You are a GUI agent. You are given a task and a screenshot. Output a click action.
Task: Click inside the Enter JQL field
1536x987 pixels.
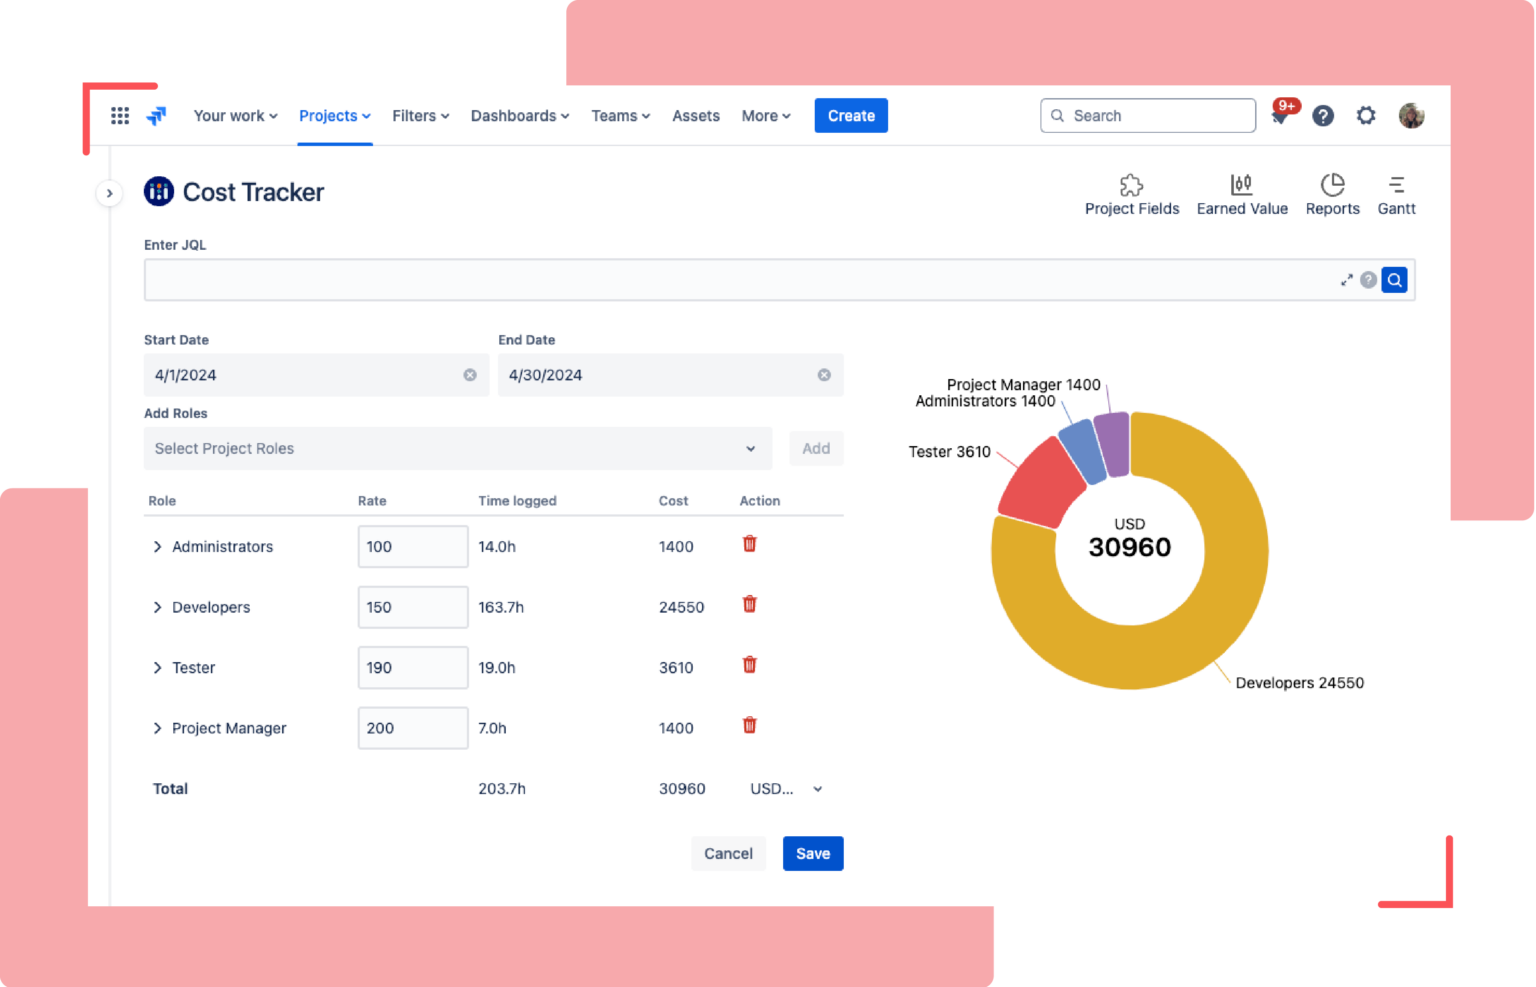[700, 279]
